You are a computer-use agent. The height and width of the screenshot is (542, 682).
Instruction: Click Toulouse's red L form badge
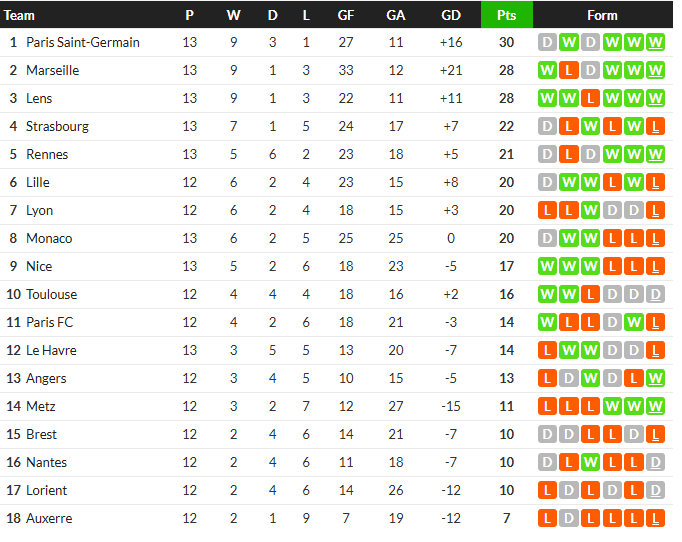coord(591,294)
